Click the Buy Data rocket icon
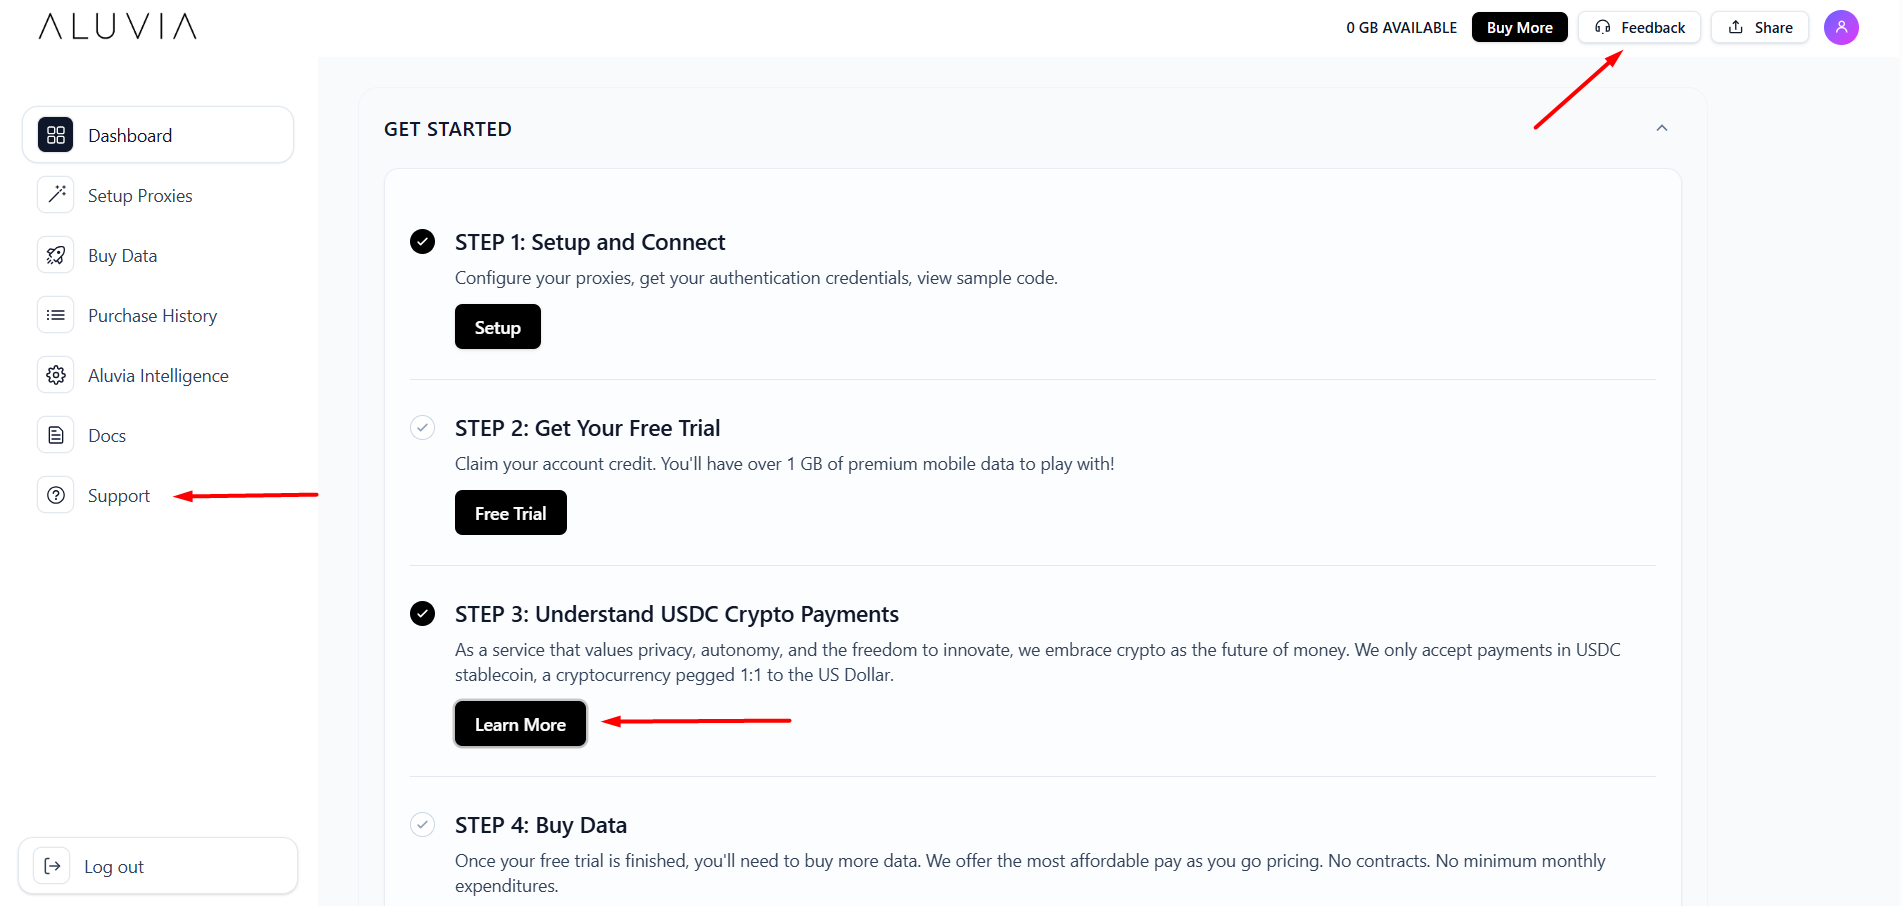This screenshot has width=1902, height=906. (56, 255)
